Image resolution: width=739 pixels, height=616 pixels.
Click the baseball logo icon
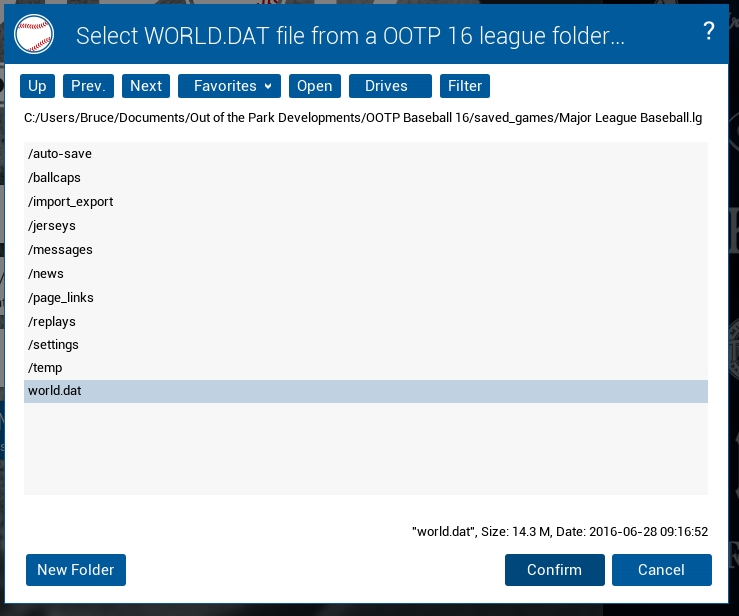coord(35,36)
